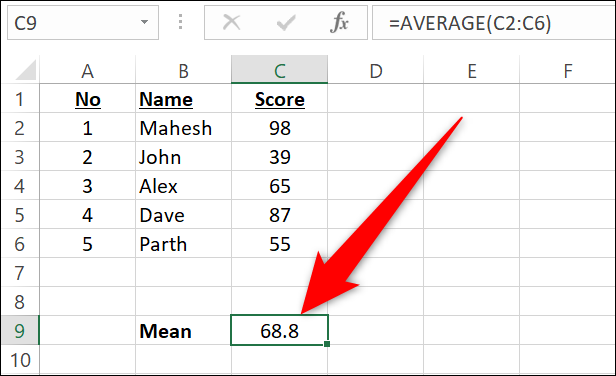The image size is (616, 376).
Task: Select the cell containing Dave
Action: [183, 215]
